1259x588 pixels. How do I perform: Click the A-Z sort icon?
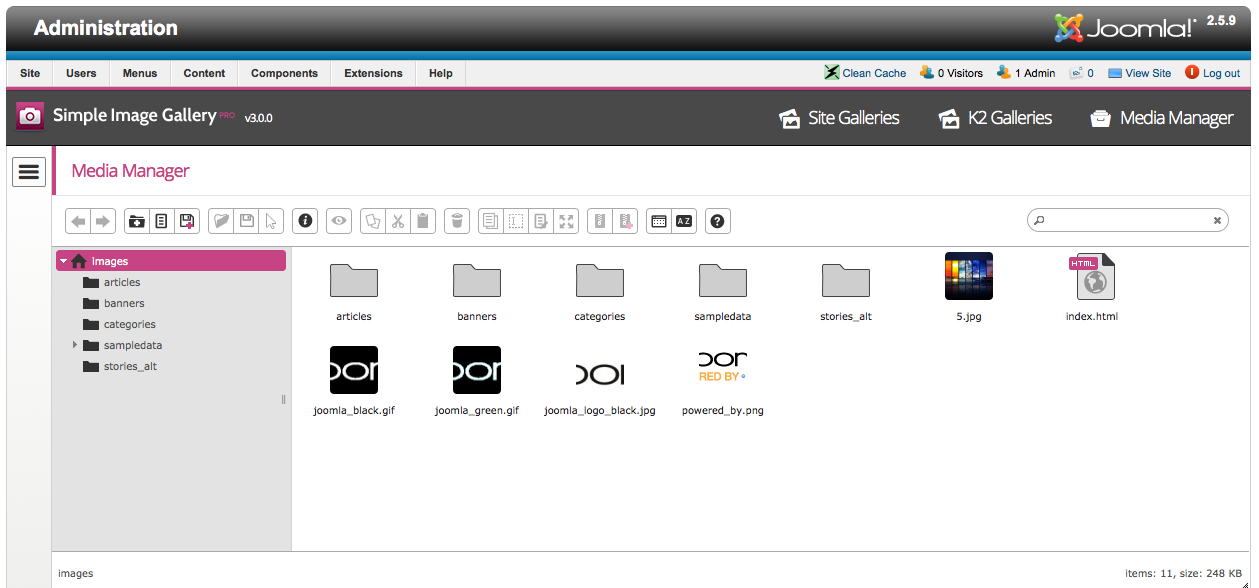(x=684, y=221)
